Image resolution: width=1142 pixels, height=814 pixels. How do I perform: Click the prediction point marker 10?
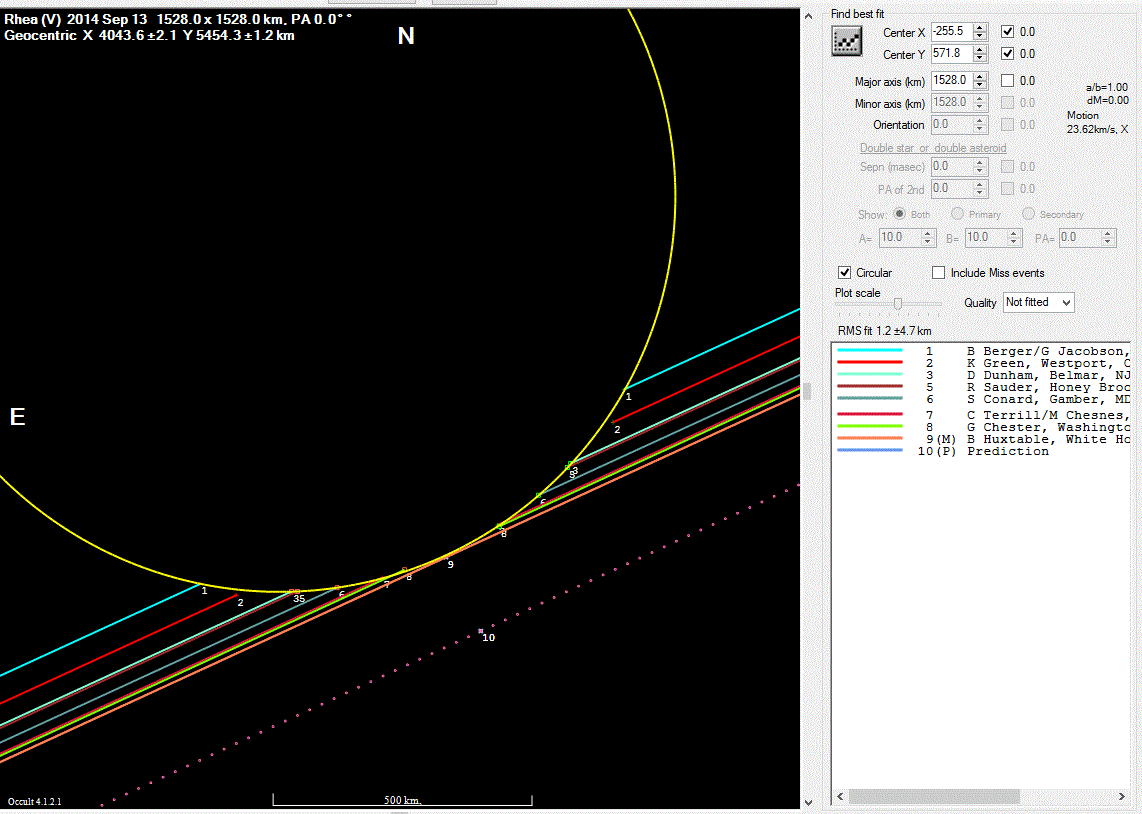[x=481, y=631]
